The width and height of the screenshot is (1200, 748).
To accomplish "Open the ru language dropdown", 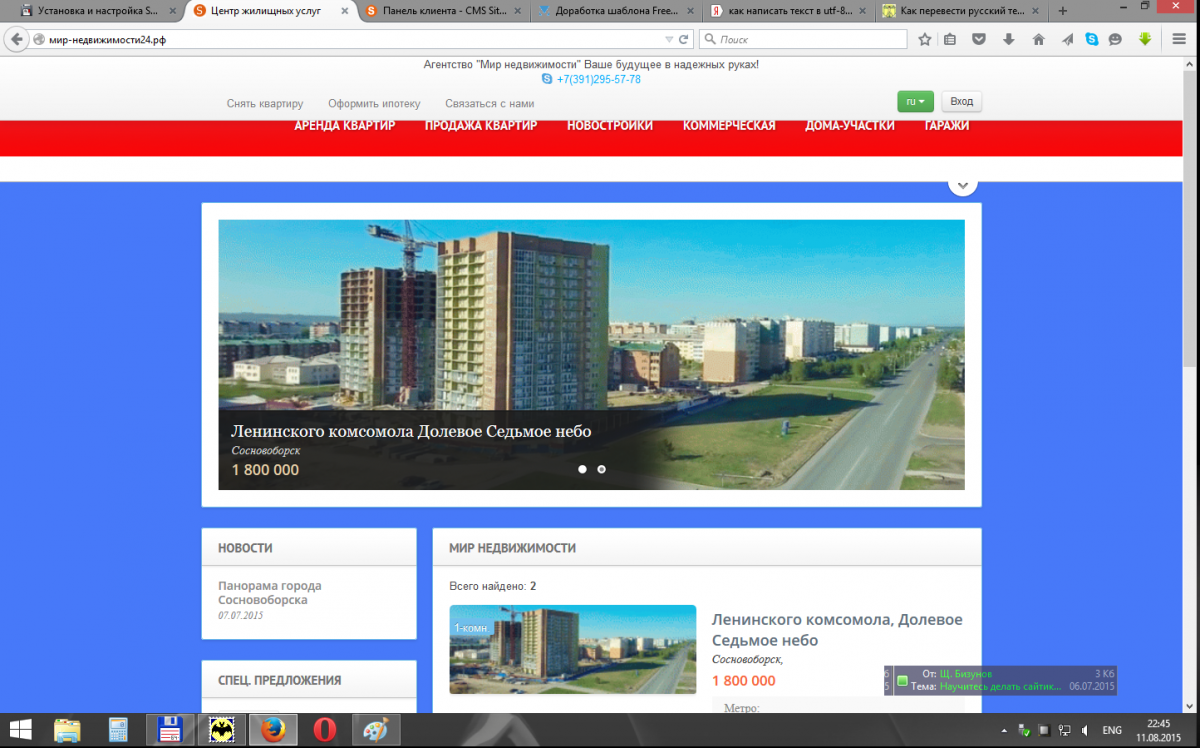I will [915, 102].
